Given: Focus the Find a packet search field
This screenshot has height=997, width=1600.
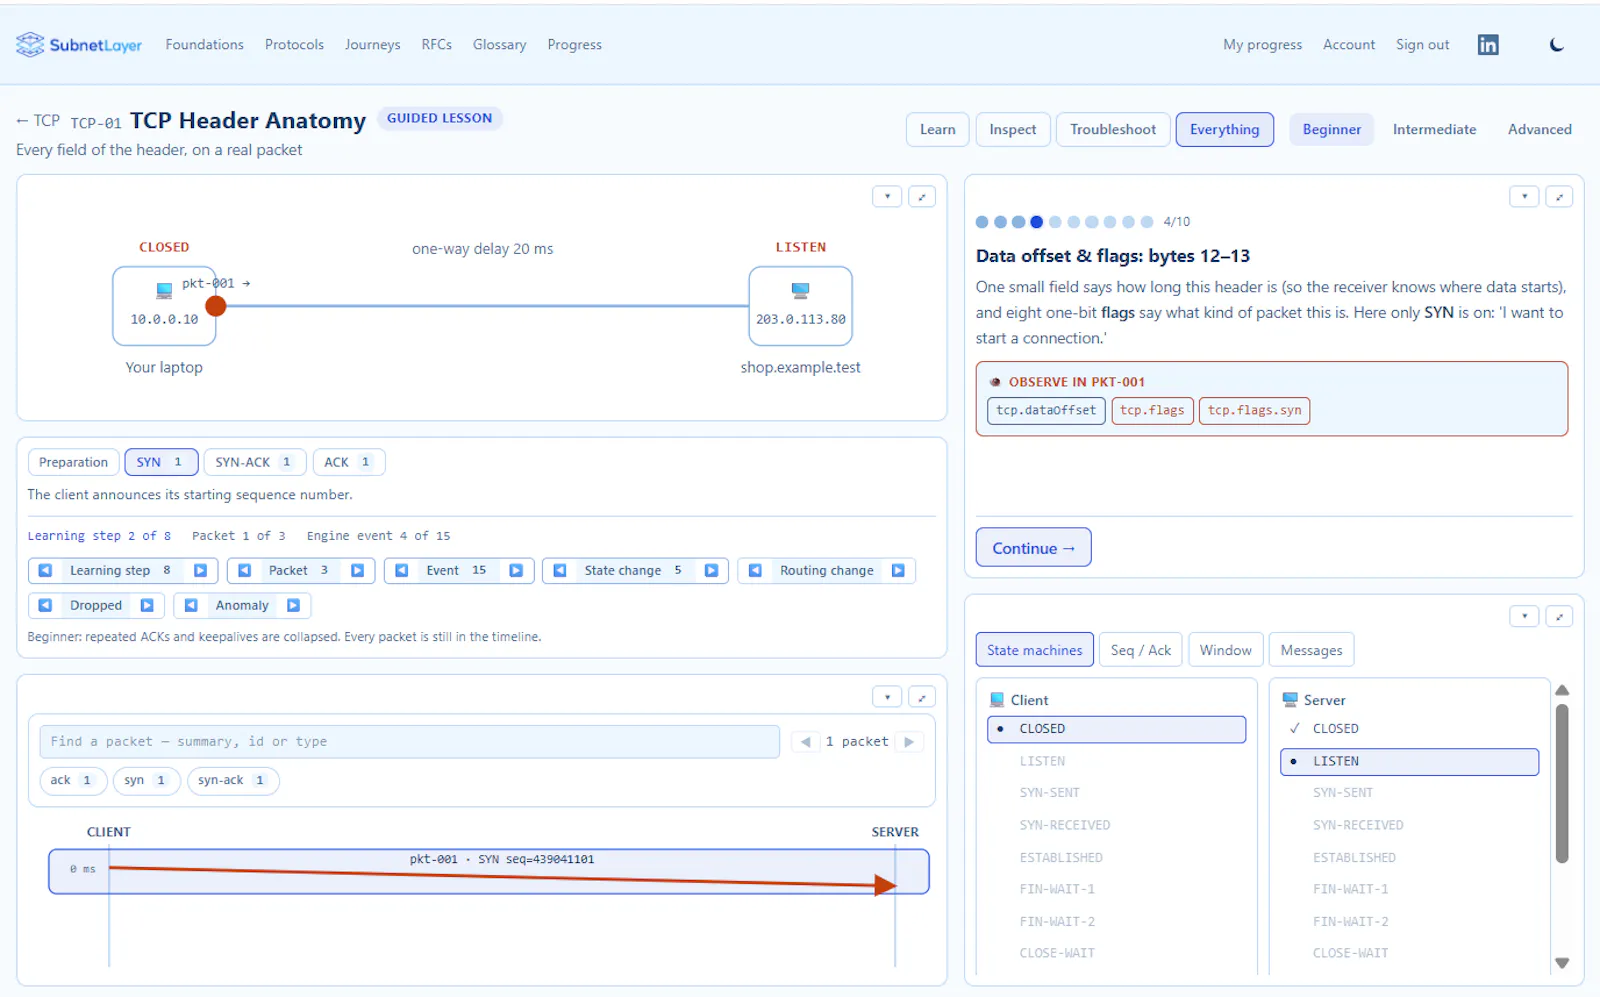Looking at the screenshot, I should pyautogui.click(x=409, y=742).
